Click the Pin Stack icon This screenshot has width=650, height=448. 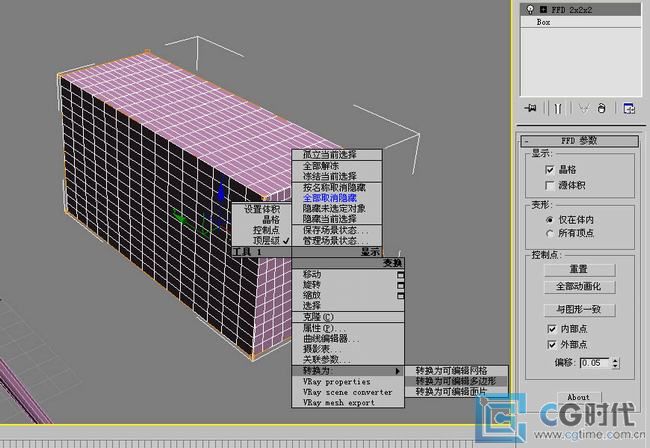click(x=530, y=109)
